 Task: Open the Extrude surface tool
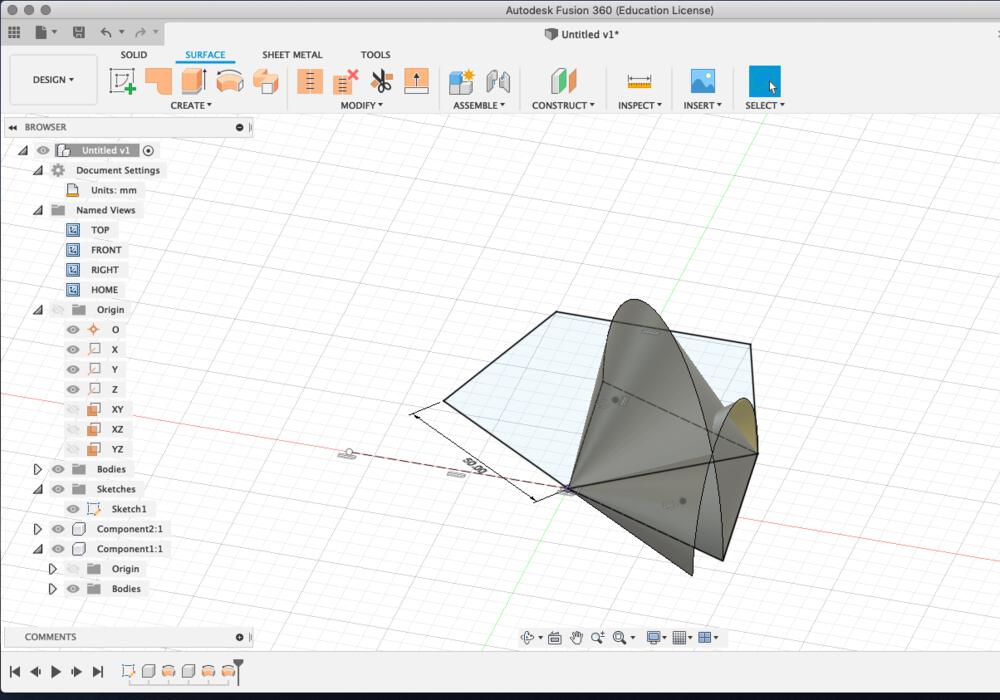coord(195,80)
